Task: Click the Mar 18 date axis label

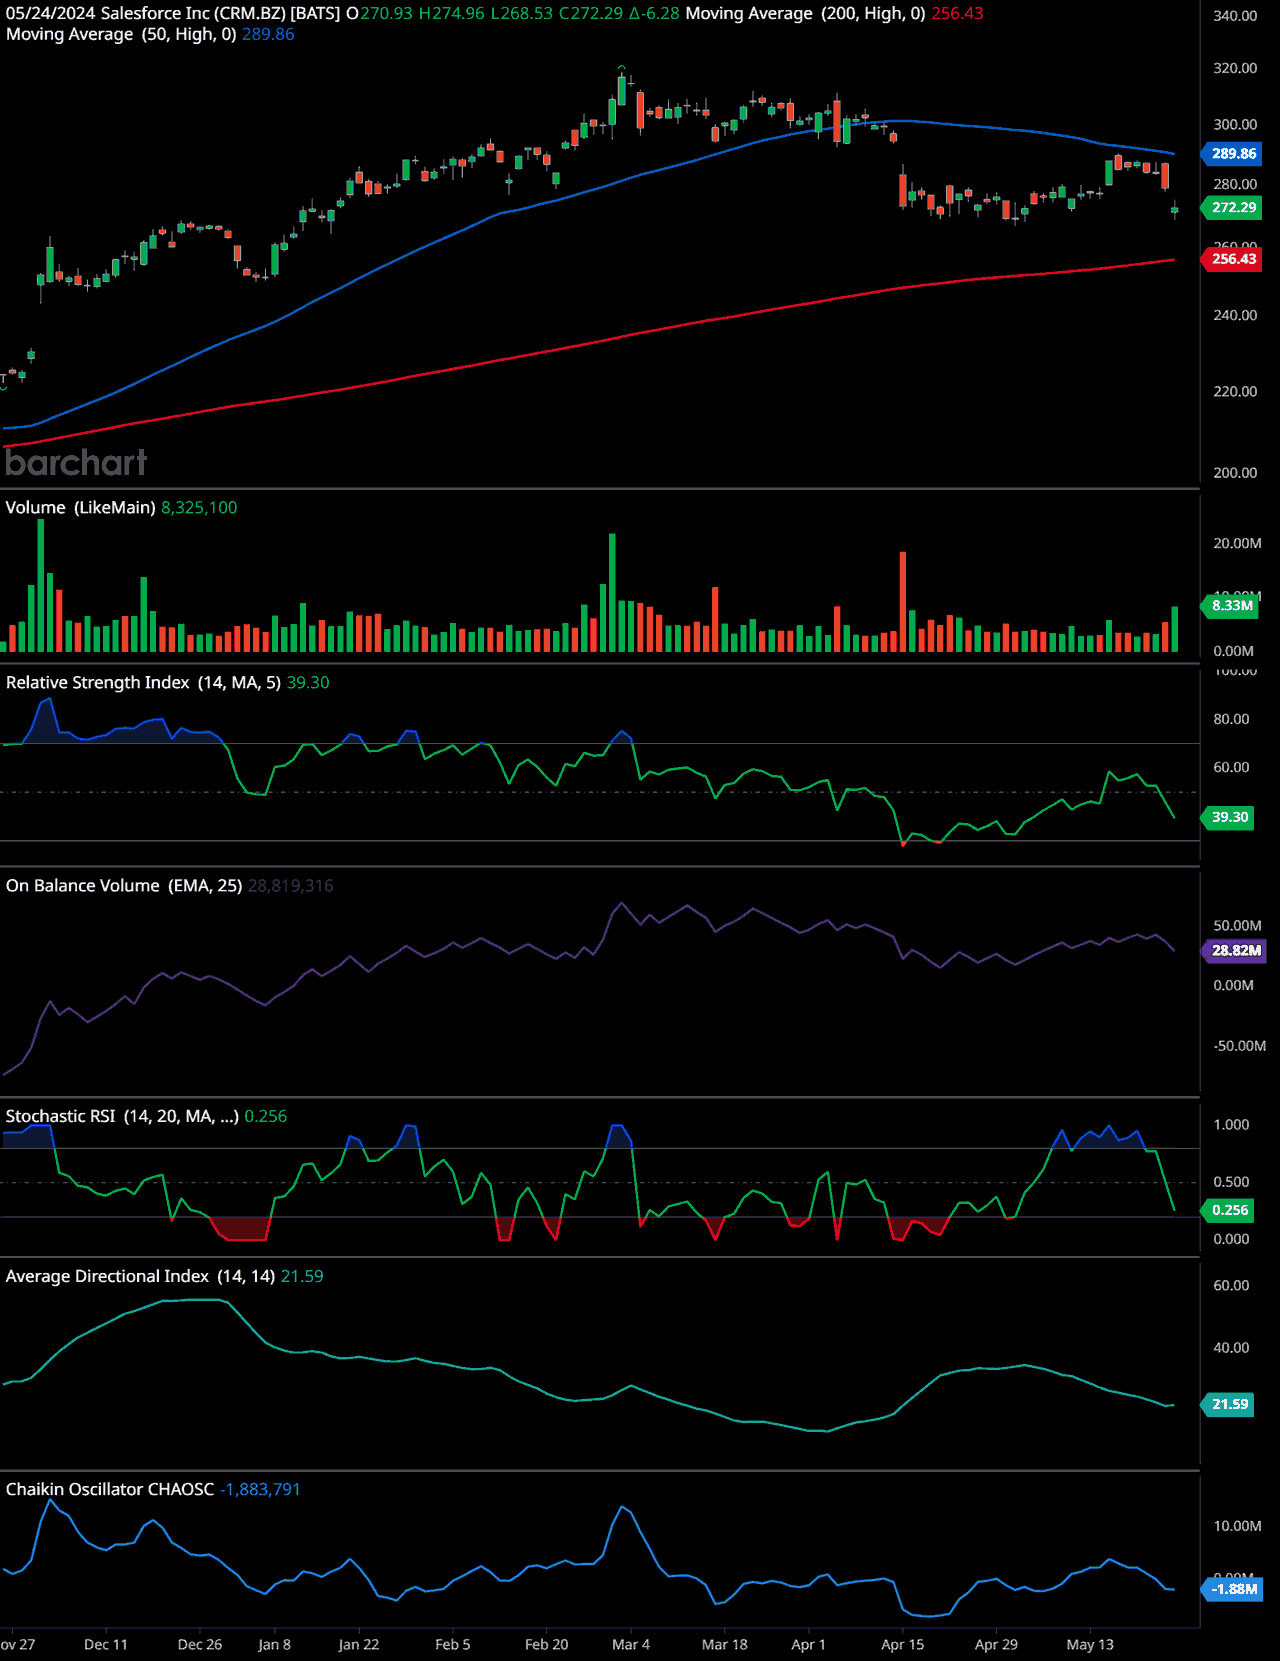Action: 725,1645
